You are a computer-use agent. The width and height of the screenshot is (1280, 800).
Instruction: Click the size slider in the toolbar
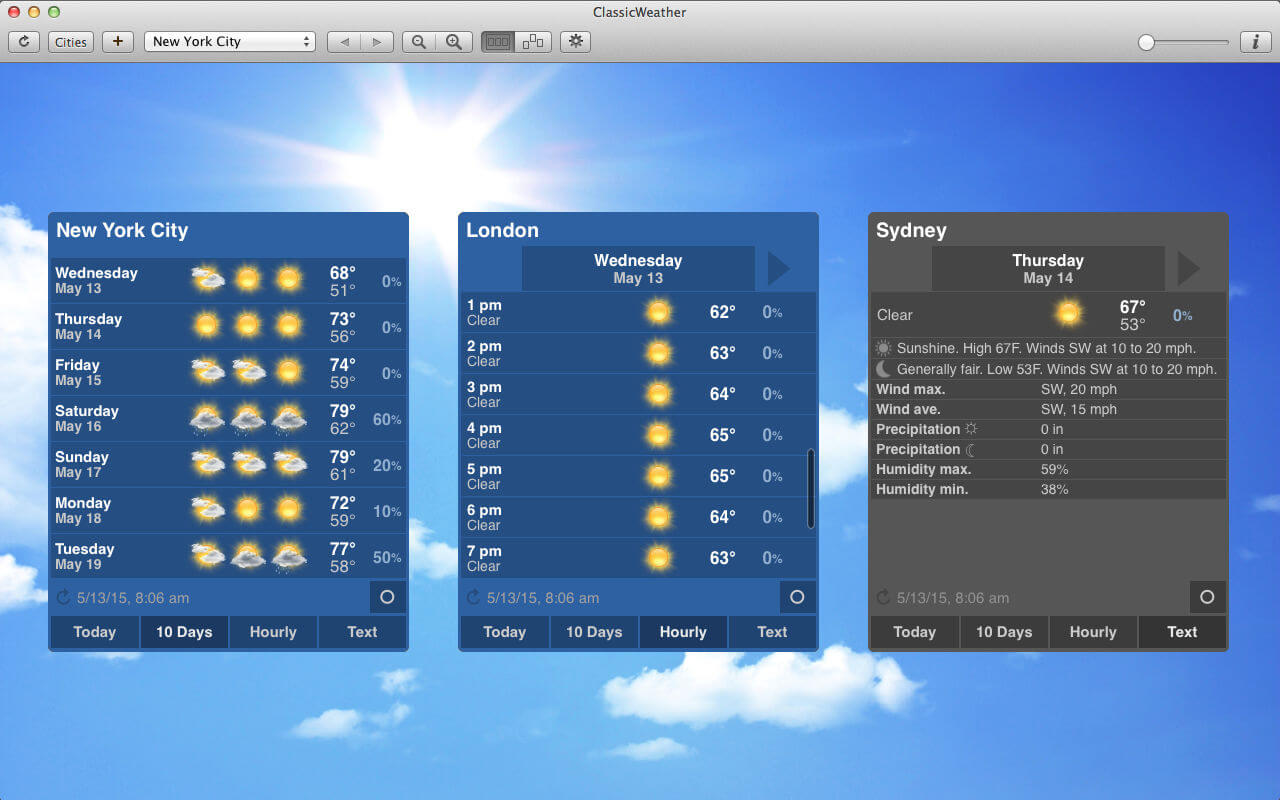pos(1183,42)
